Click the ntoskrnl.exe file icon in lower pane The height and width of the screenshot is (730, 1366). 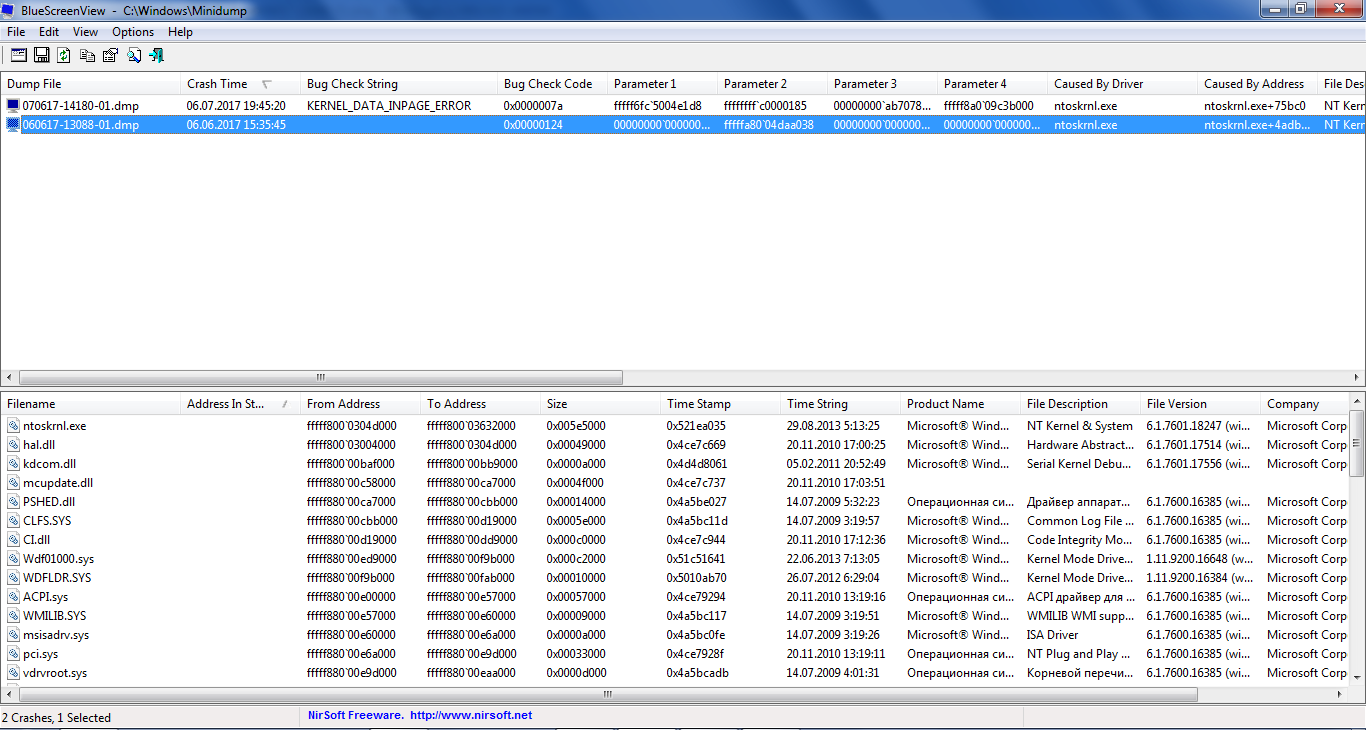tap(13, 426)
